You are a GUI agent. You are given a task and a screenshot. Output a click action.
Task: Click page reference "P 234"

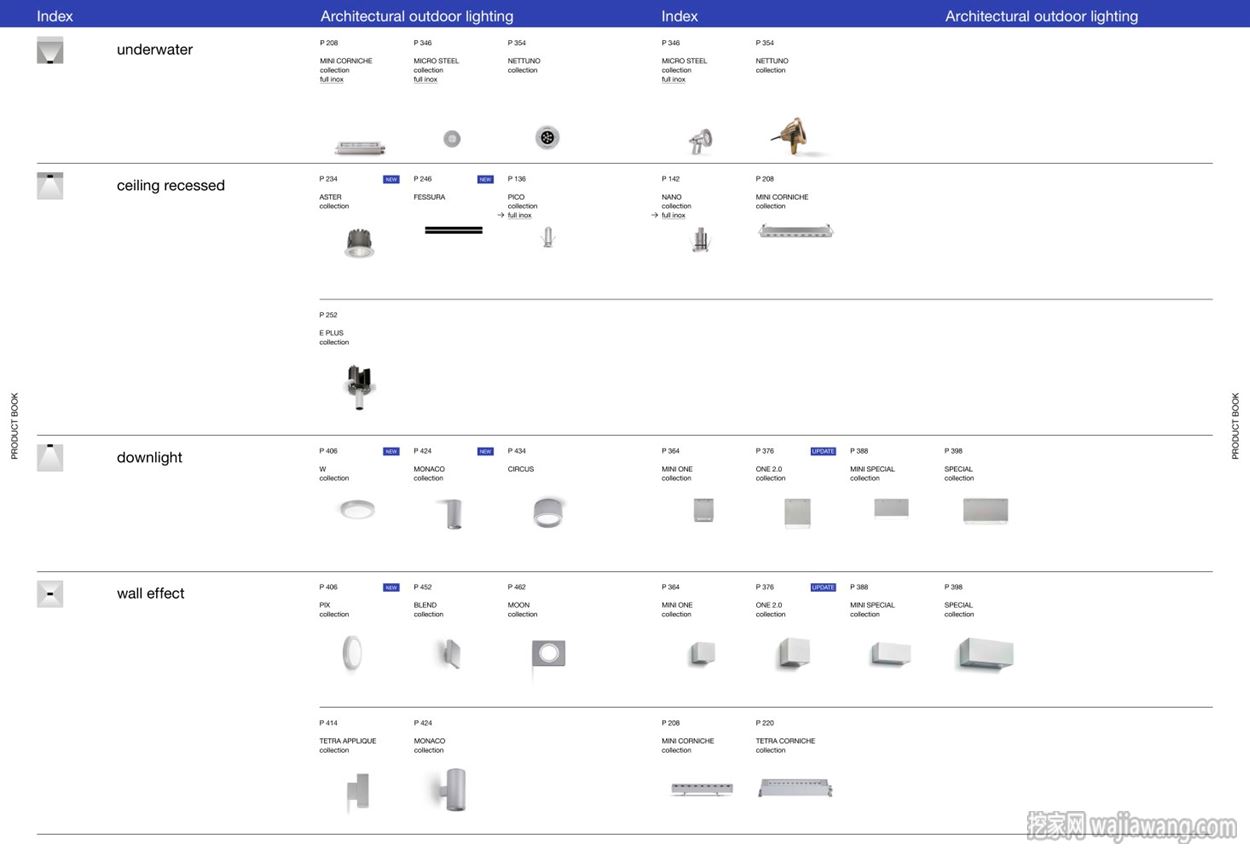pyautogui.click(x=329, y=179)
